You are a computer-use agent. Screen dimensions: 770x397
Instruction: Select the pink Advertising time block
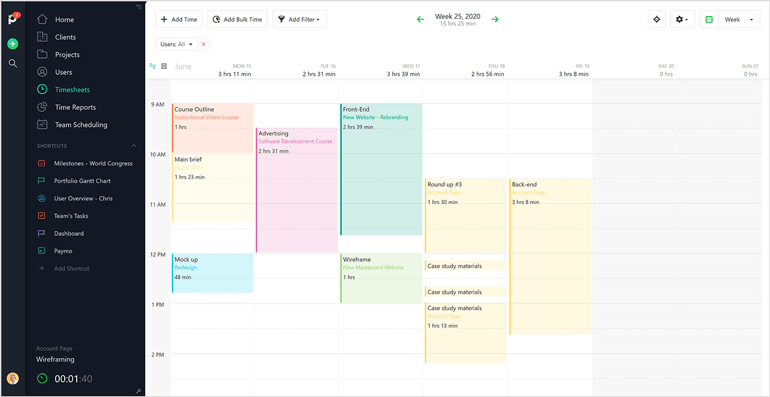click(297, 190)
